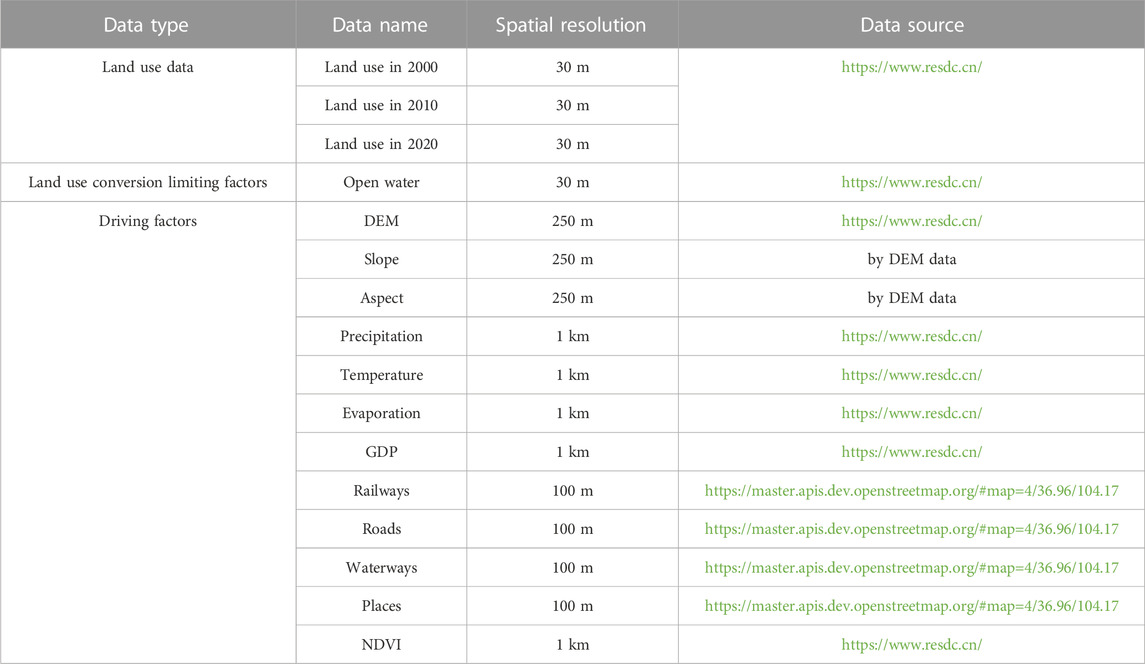Select the 'Places' cell
Image resolution: width=1145 pixels, height=664 pixels.
(x=381, y=606)
